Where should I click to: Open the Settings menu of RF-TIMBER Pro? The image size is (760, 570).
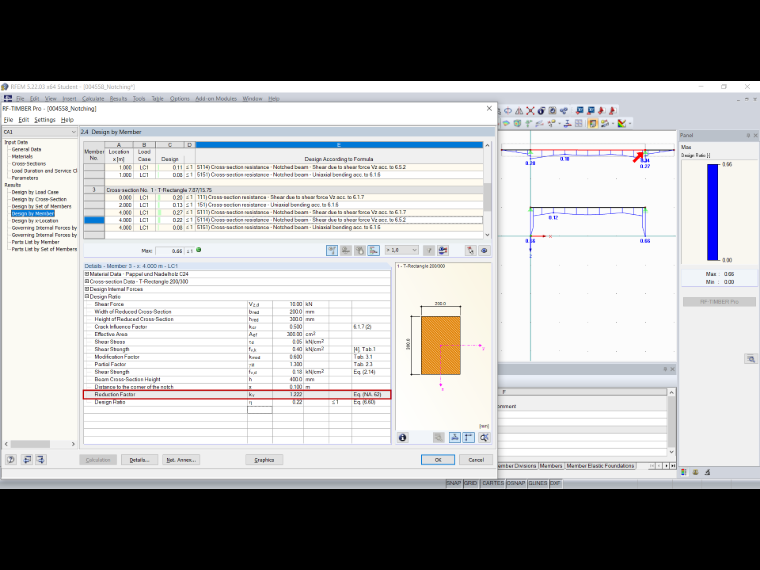tap(45, 120)
